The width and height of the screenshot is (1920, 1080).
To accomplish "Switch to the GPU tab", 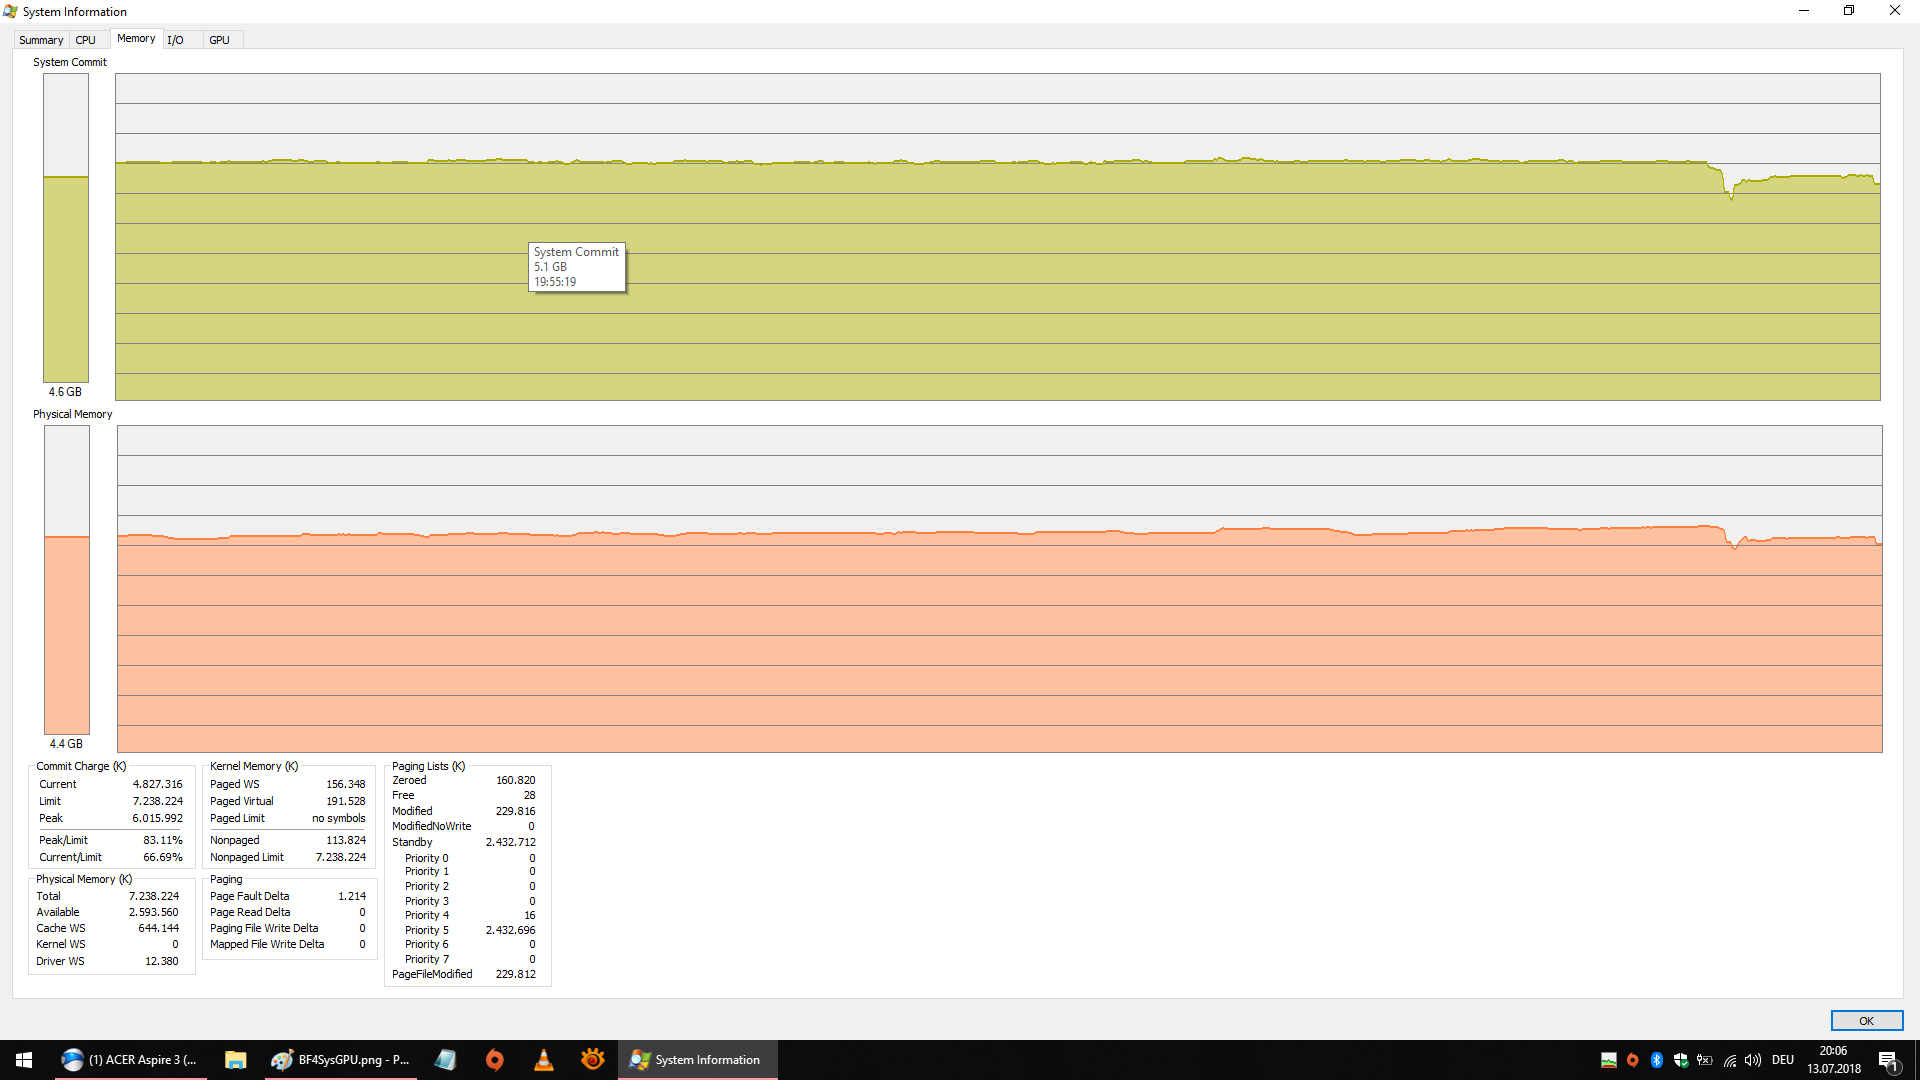I will [220, 40].
